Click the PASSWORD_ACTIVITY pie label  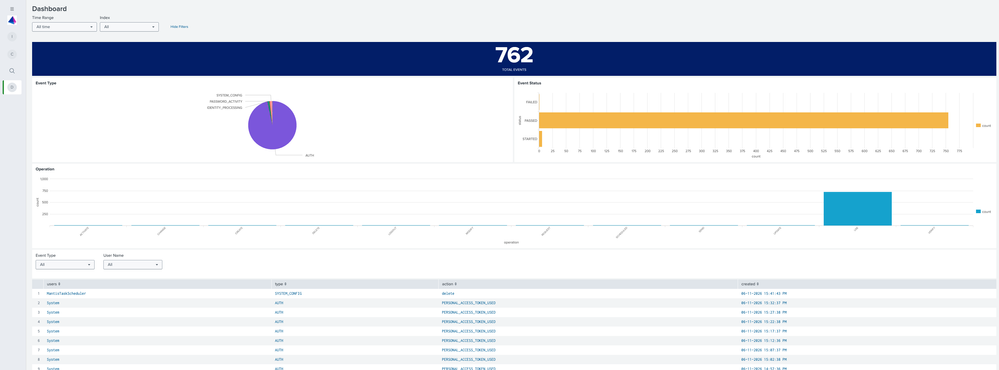point(226,101)
